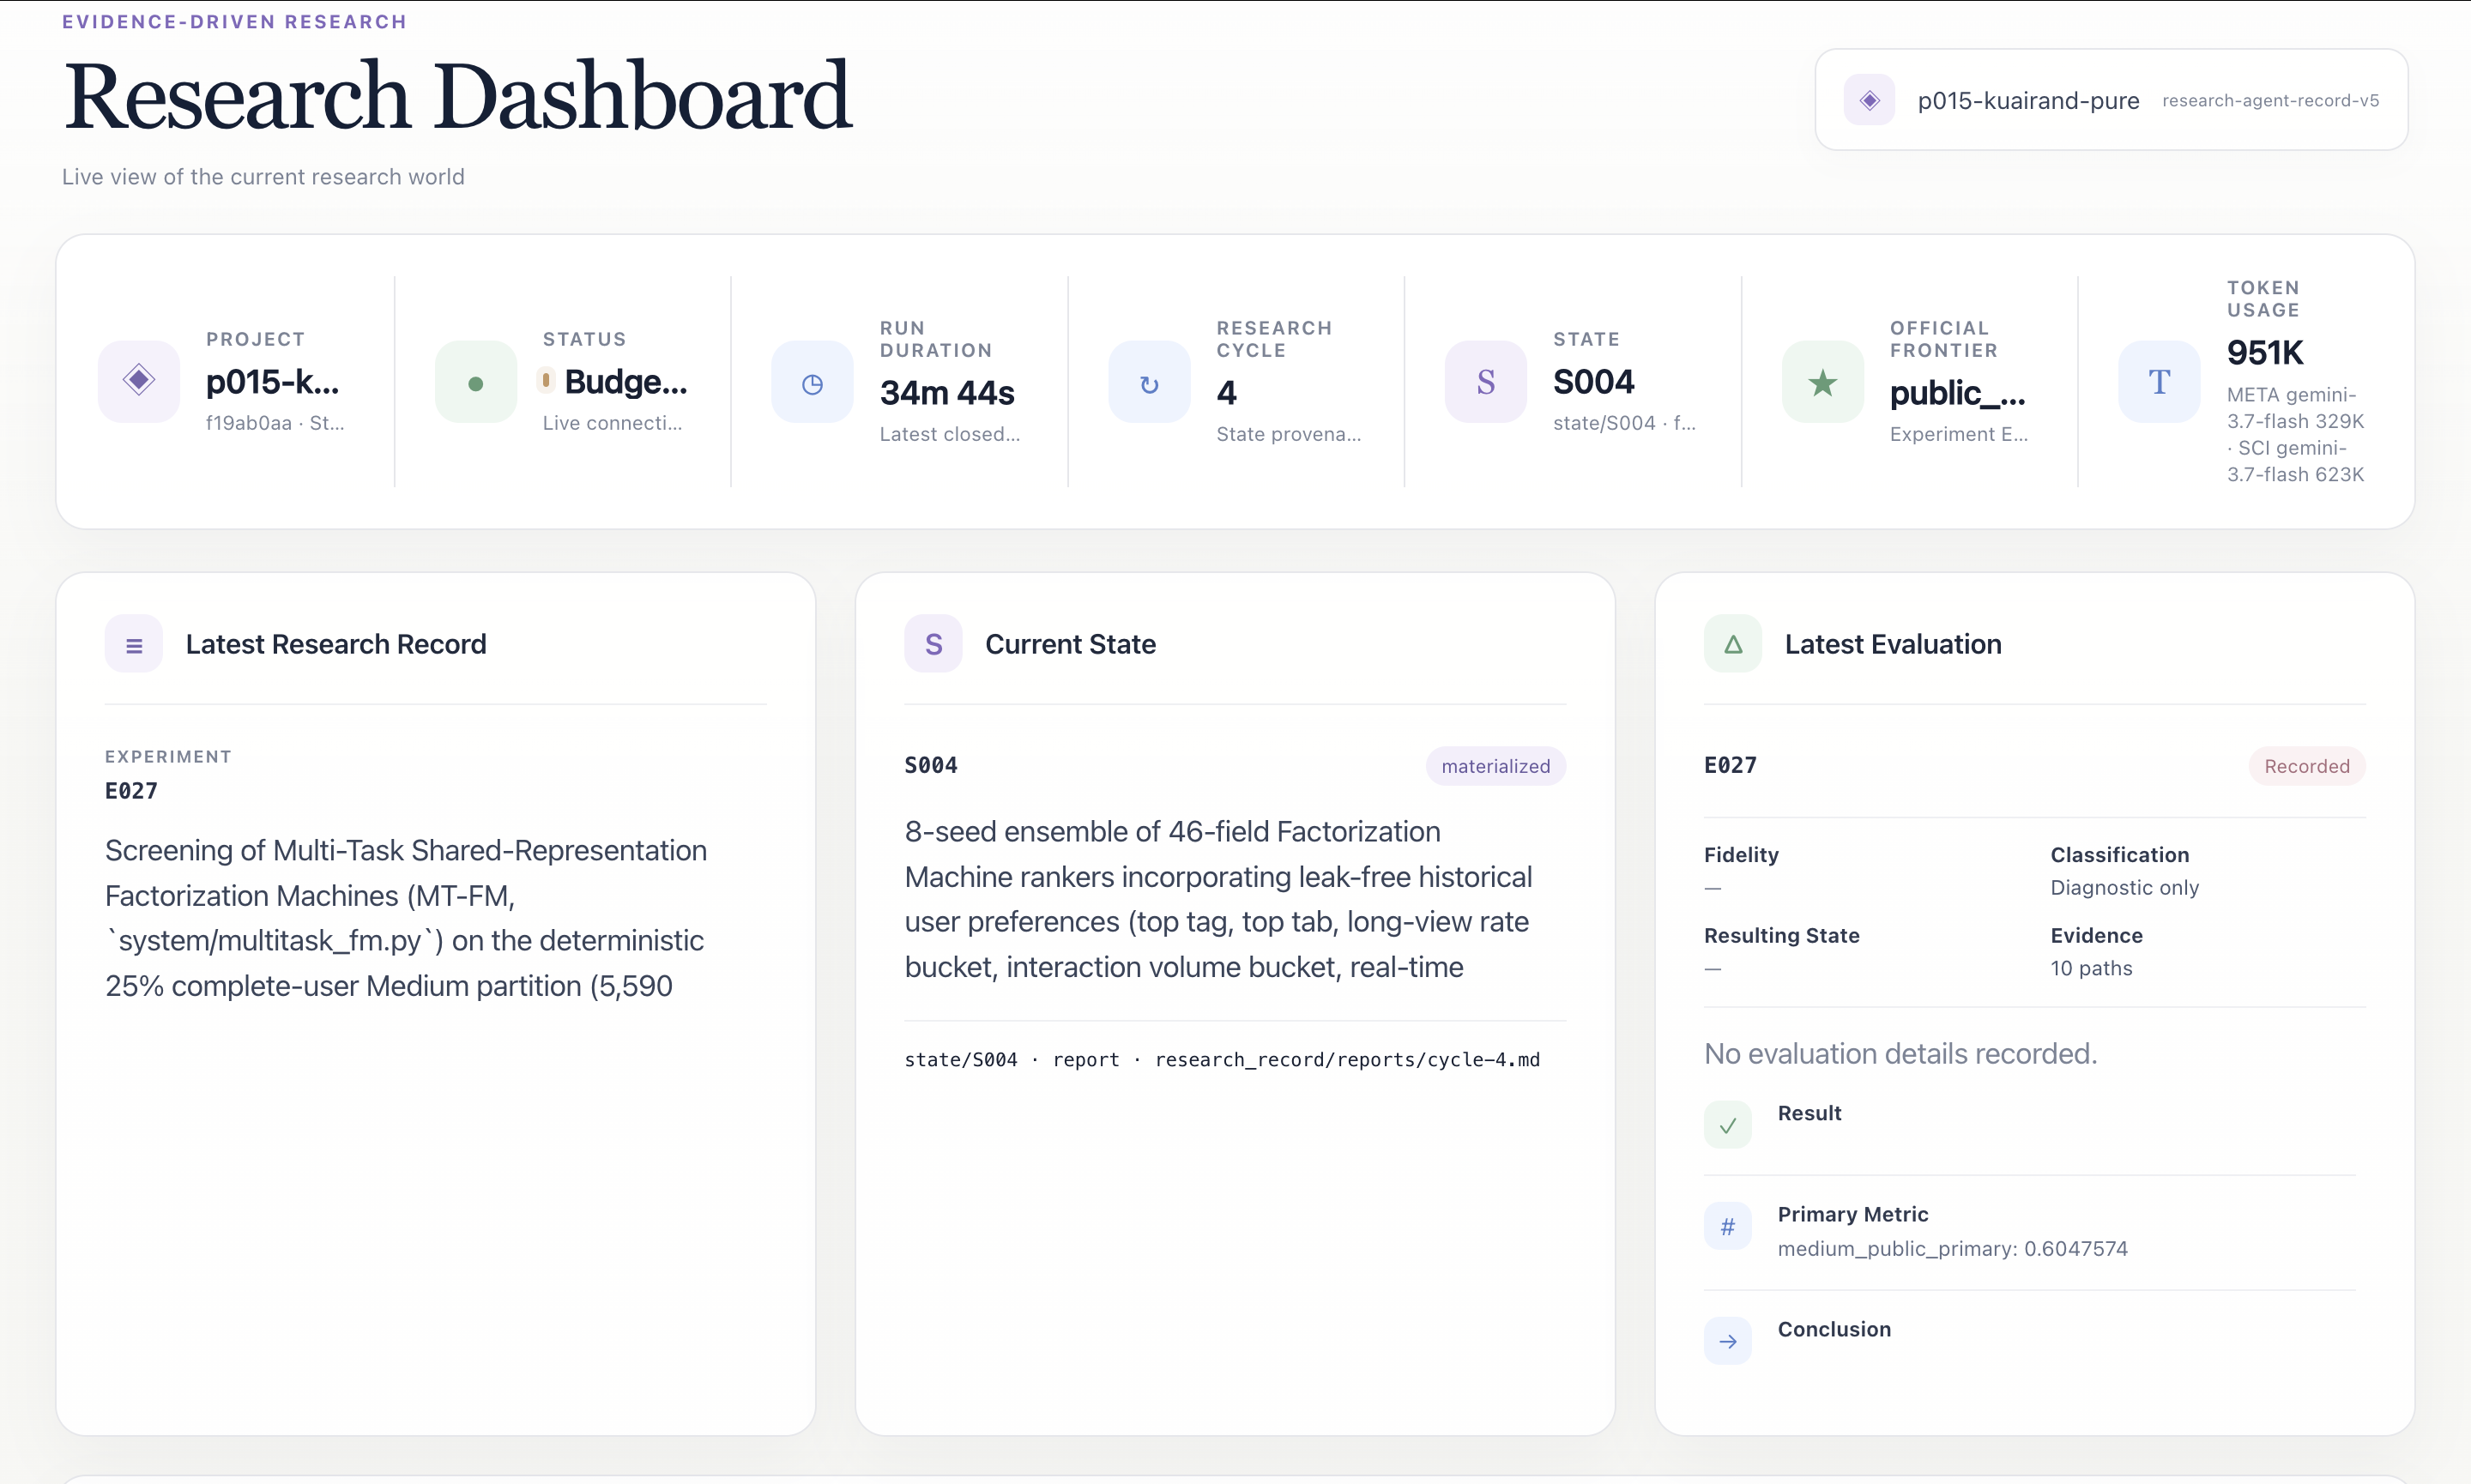Click the Live connecti... status subtitle

coord(612,423)
